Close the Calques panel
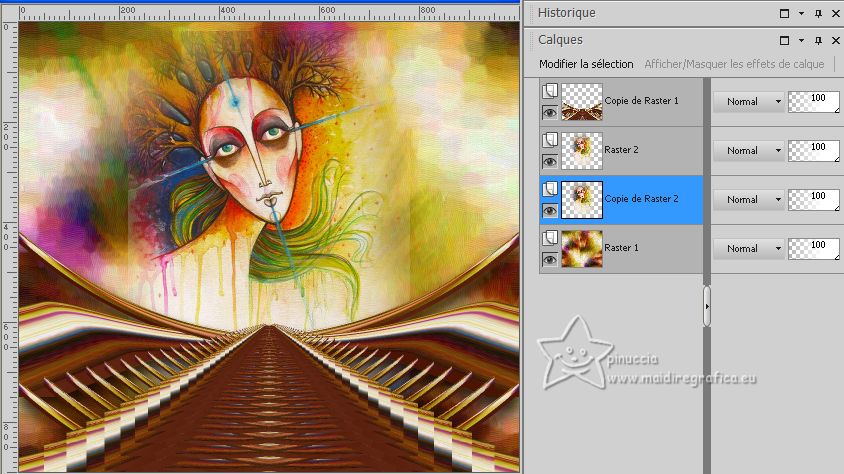Screen dimensions: 844x474 pos(835,40)
